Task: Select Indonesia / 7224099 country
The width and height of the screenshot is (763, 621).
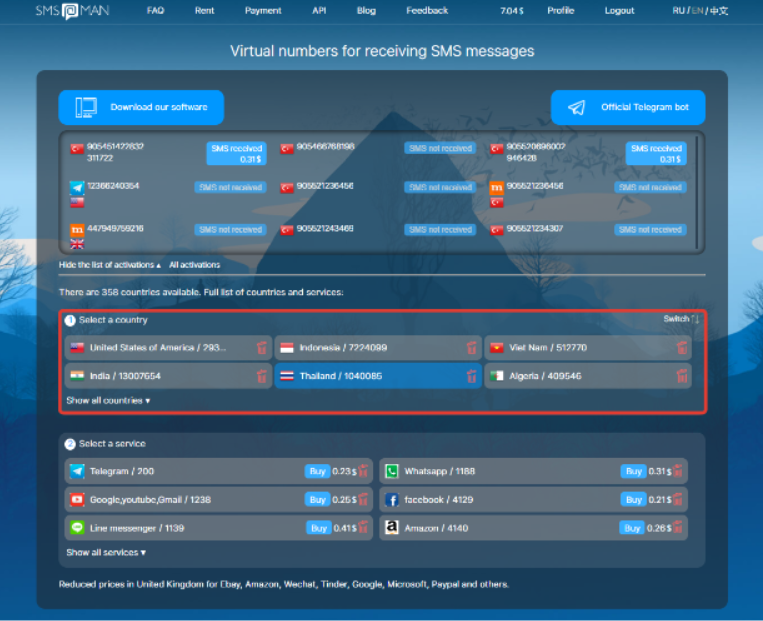Action: [x=378, y=347]
